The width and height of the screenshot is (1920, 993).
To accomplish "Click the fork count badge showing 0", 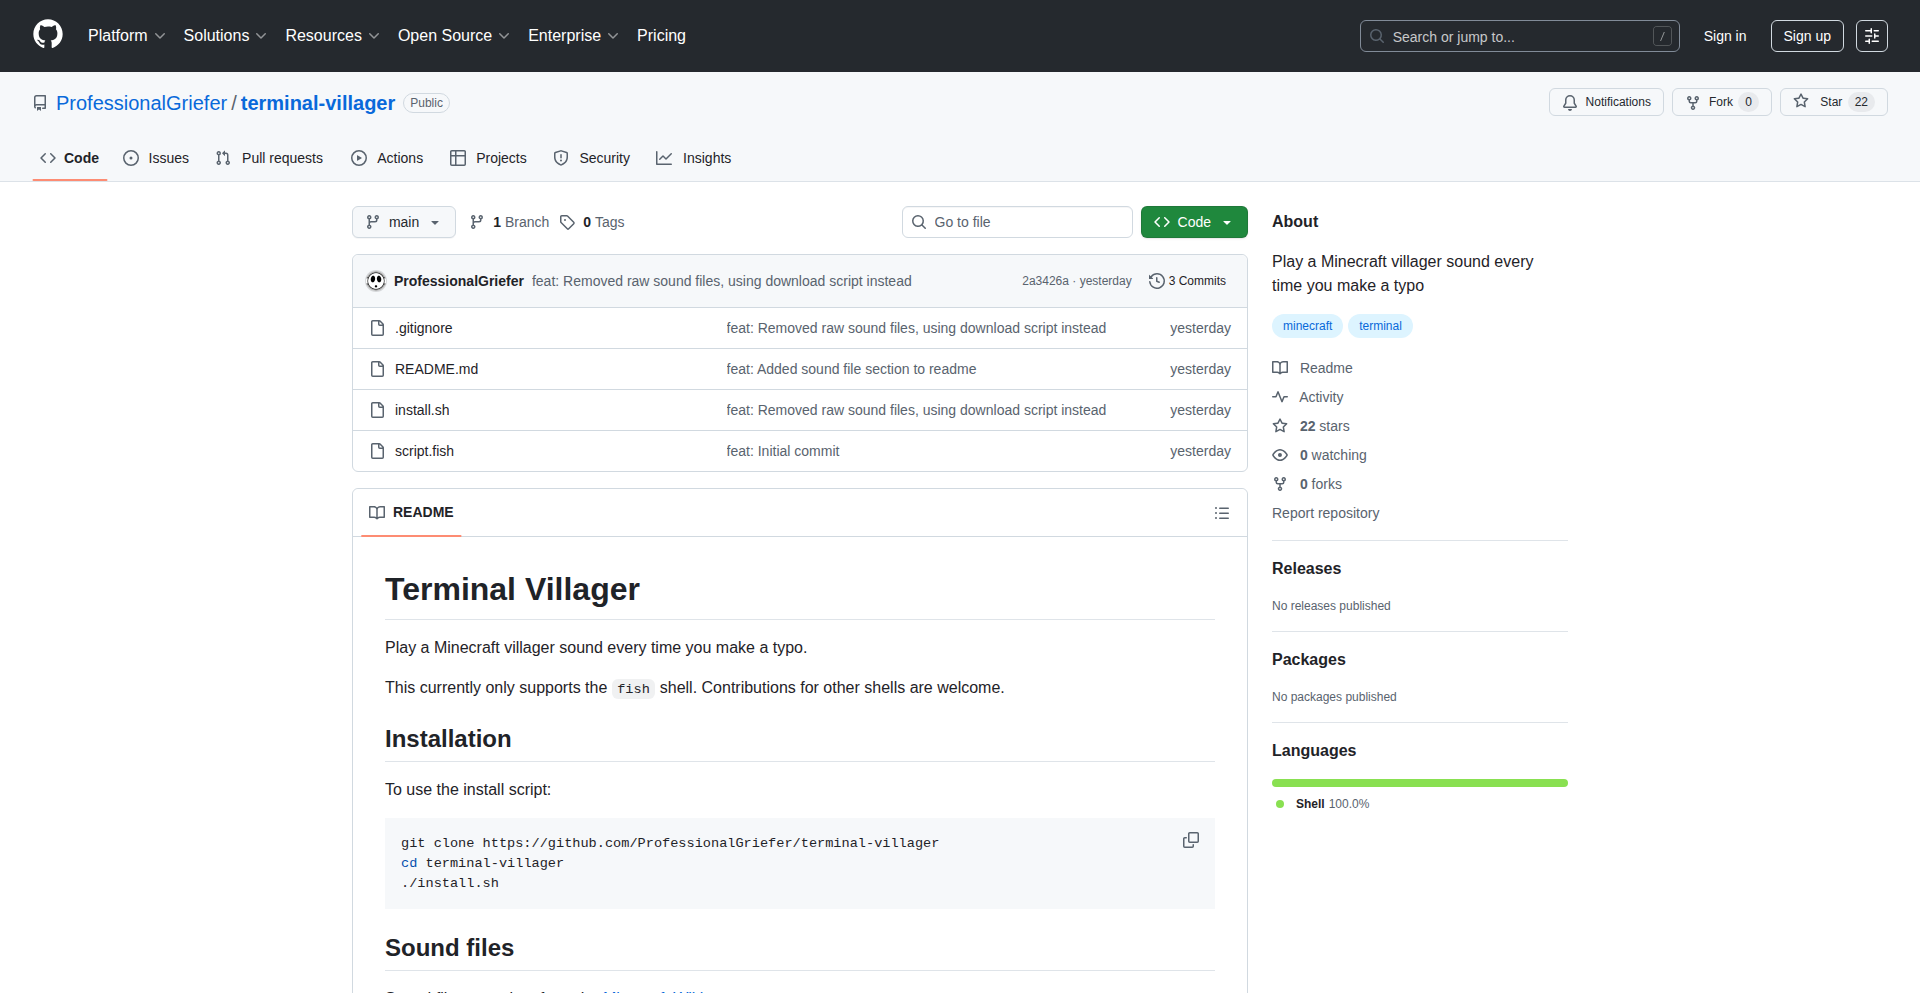I will (x=1748, y=102).
